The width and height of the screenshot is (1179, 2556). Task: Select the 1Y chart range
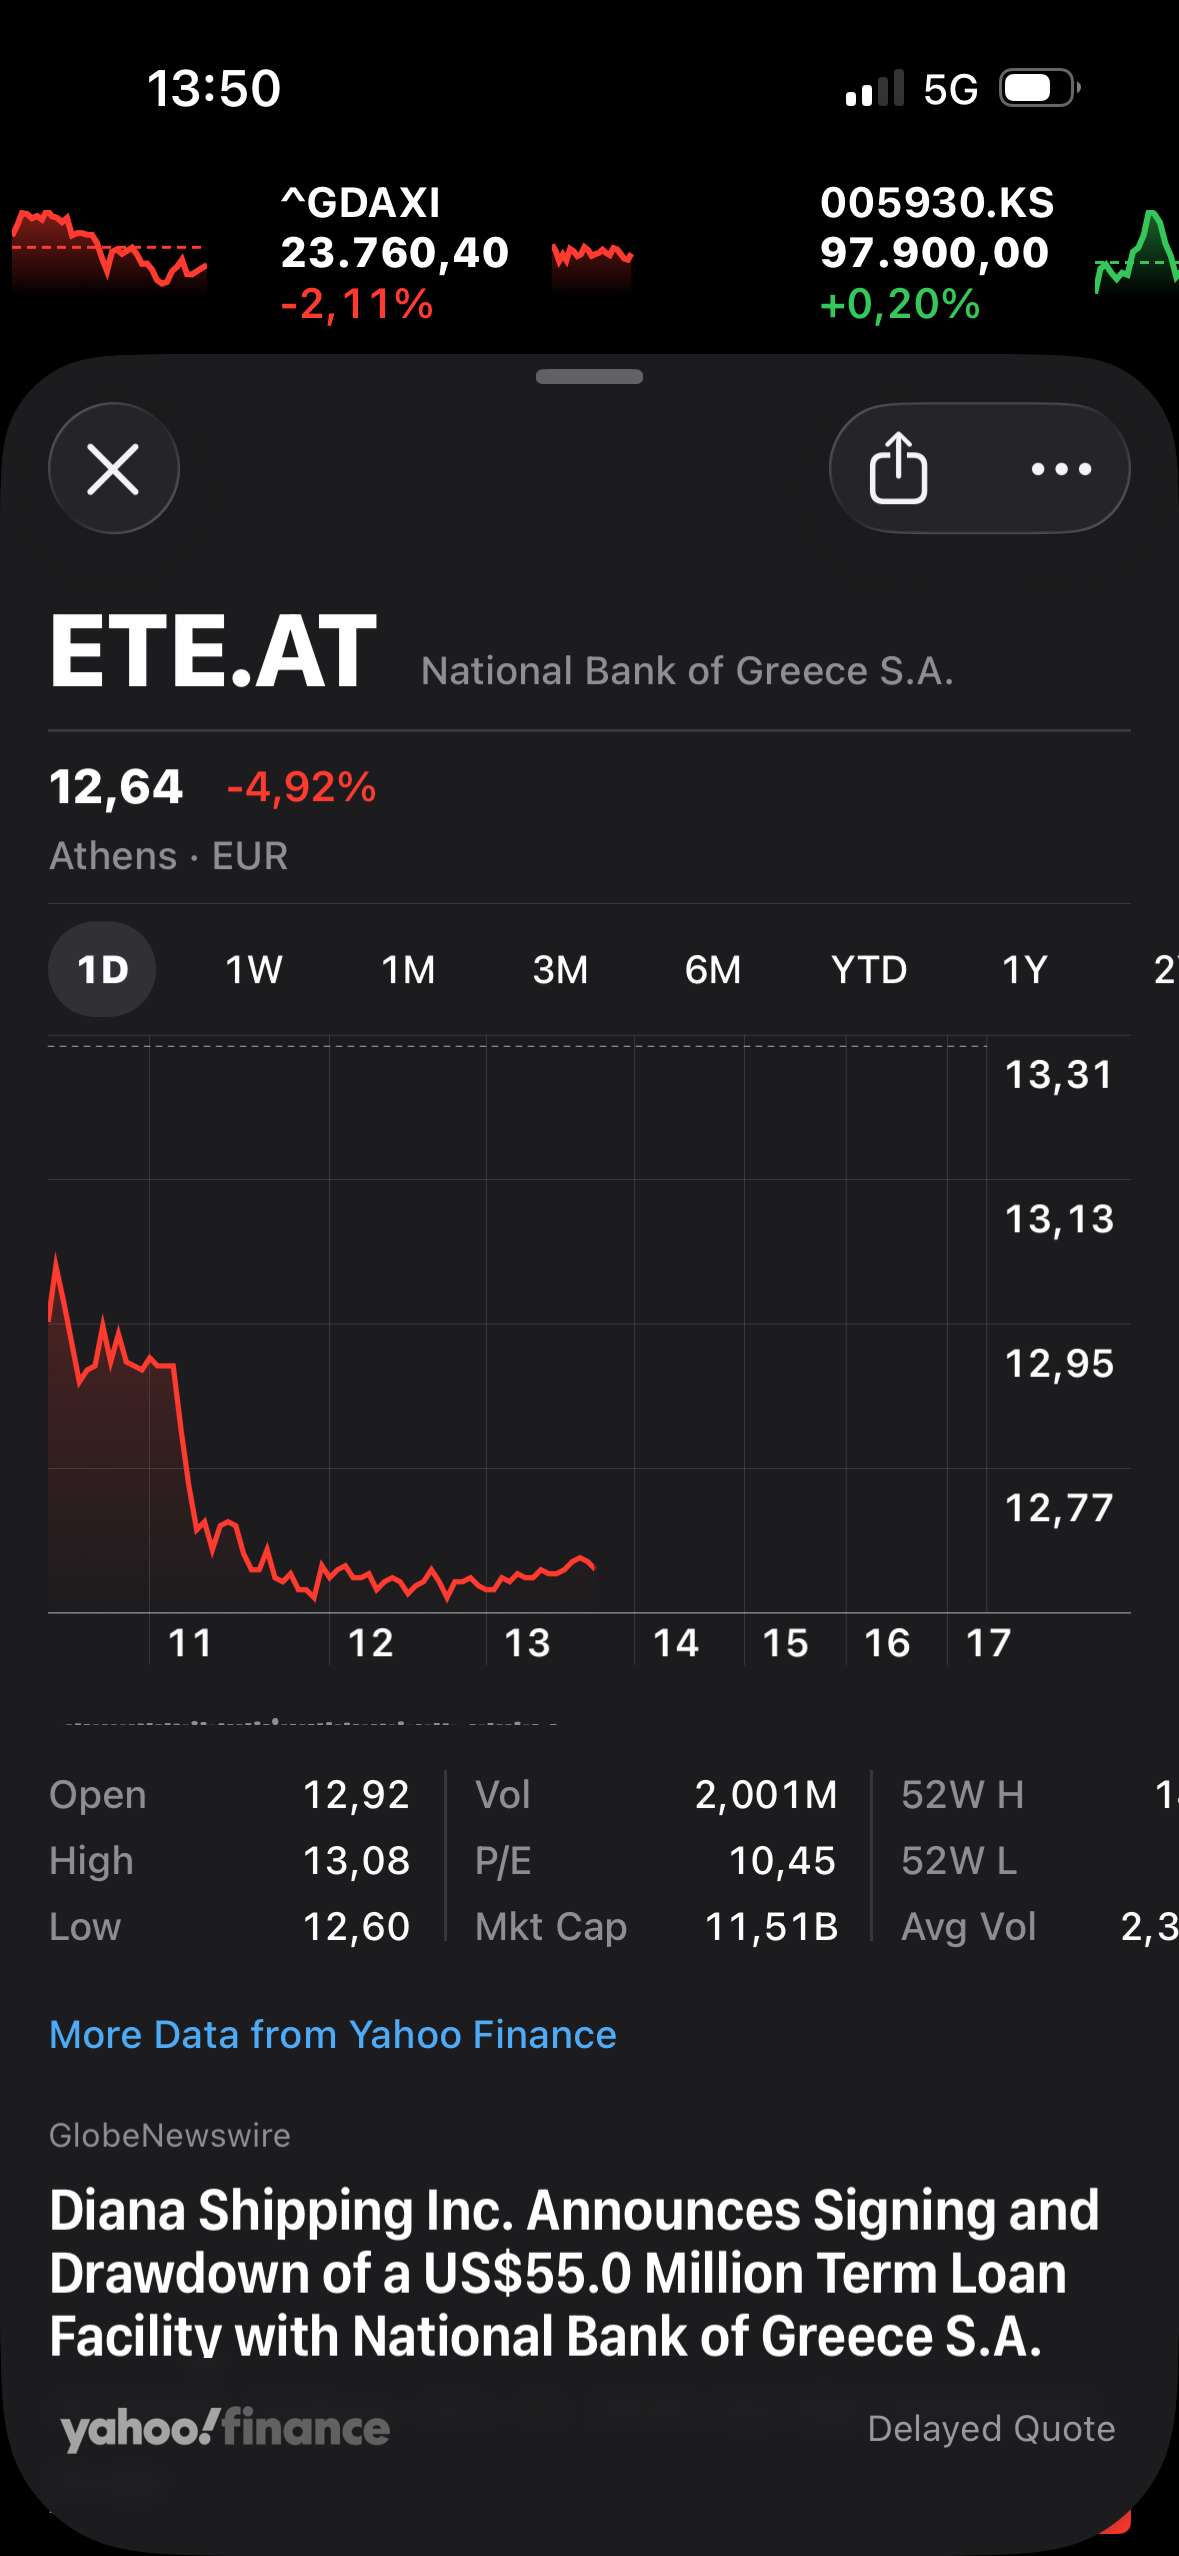[1025, 970]
